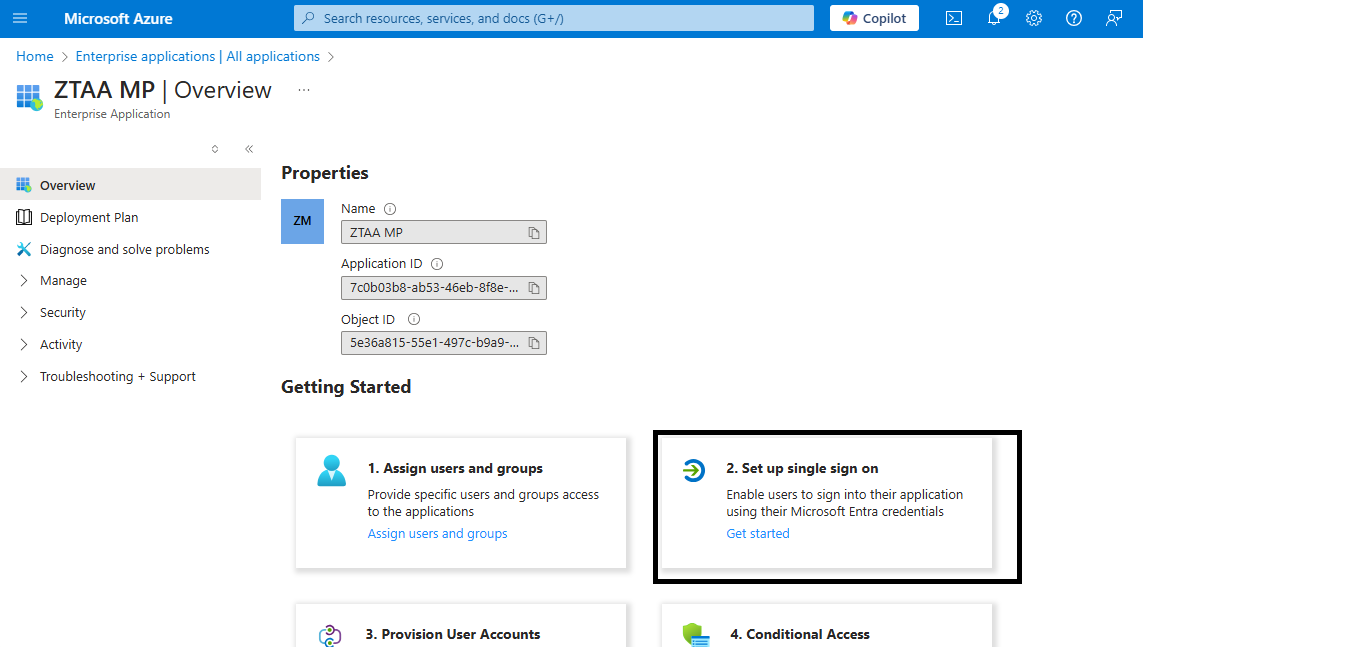The height and width of the screenshot is (647, 1360).
Task: Click the Enterprise Application subtitle text
Action: [x=112, y=114]
